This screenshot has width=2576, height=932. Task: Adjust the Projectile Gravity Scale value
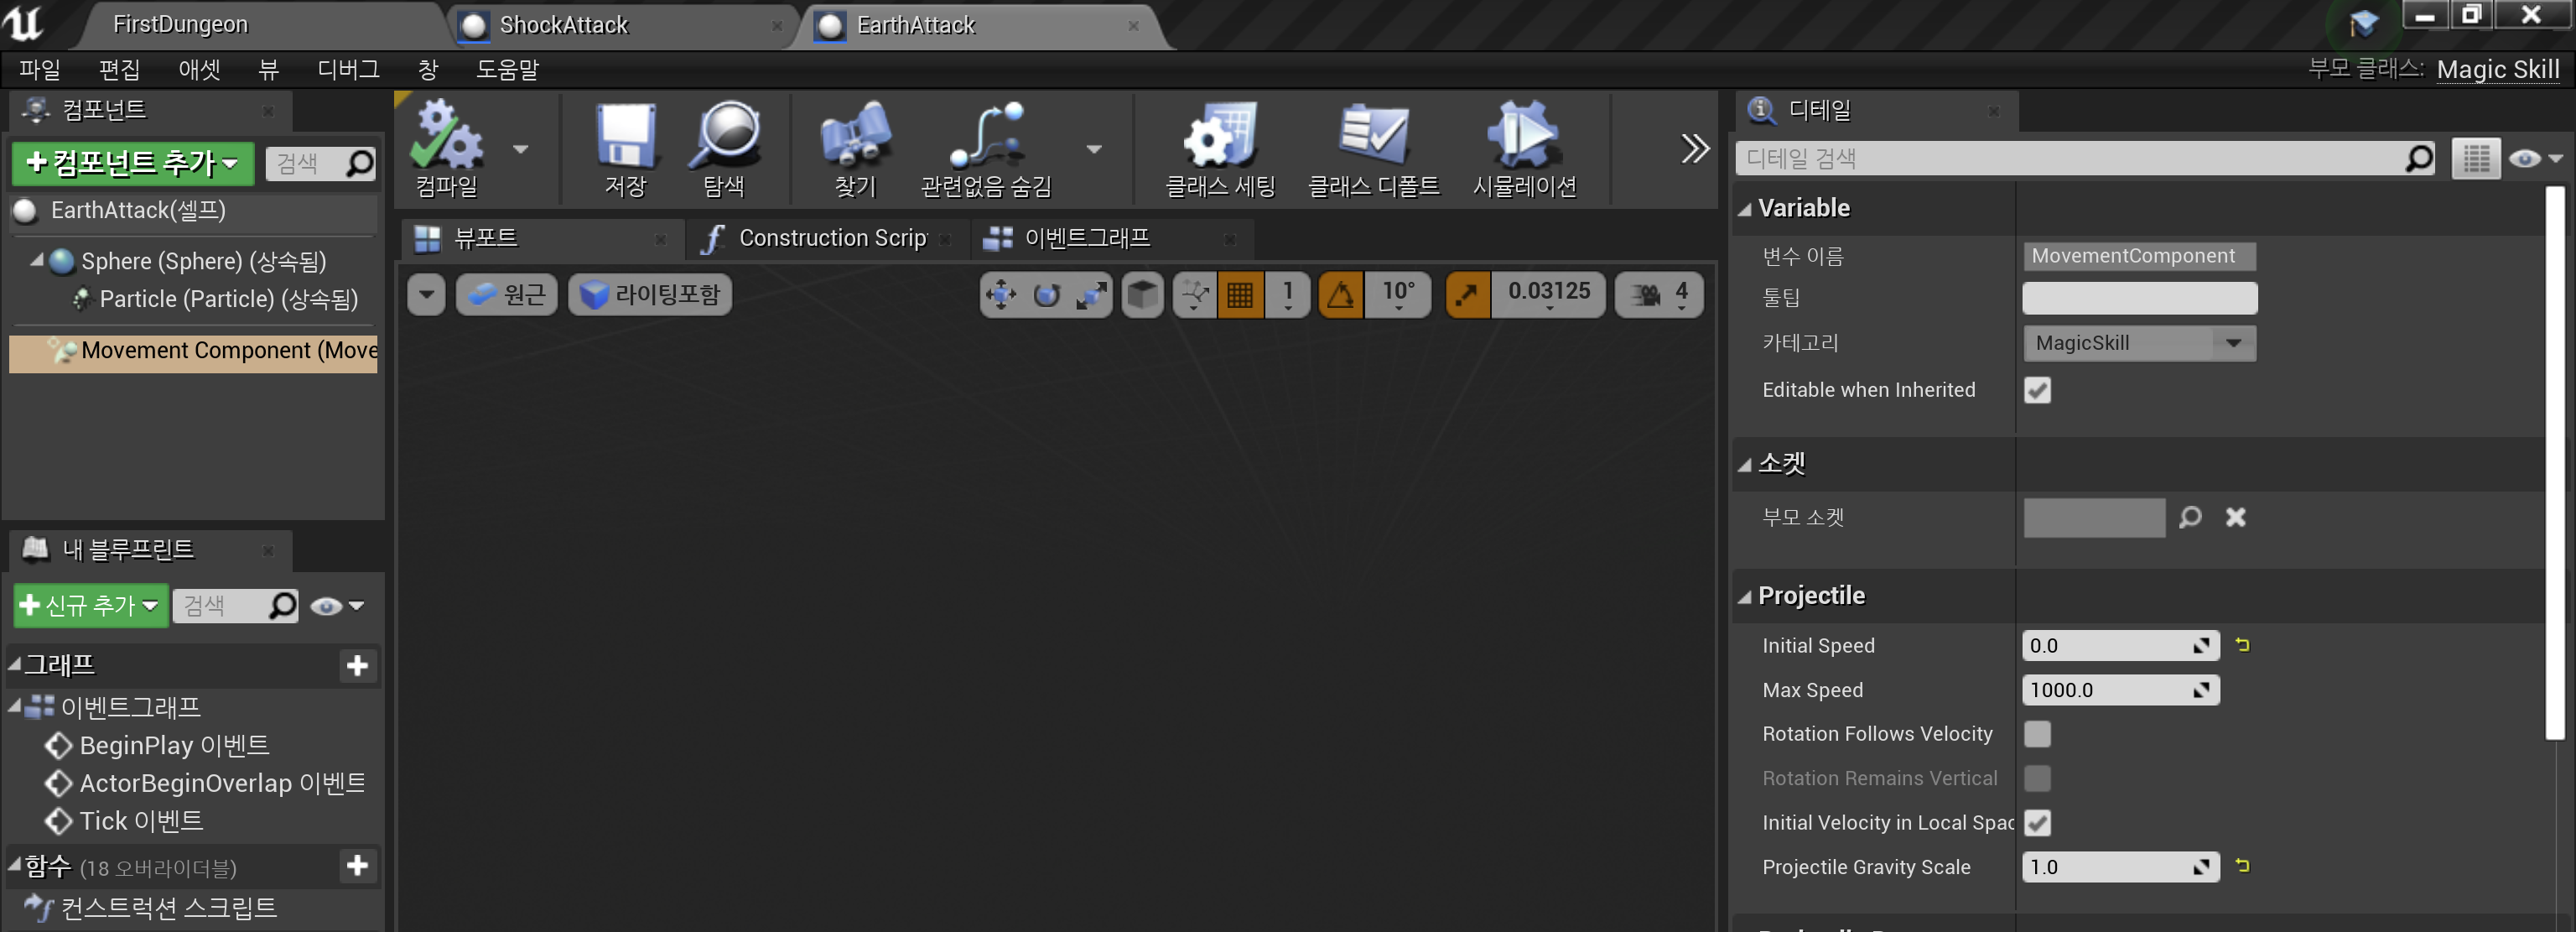tap(2110, 866)
